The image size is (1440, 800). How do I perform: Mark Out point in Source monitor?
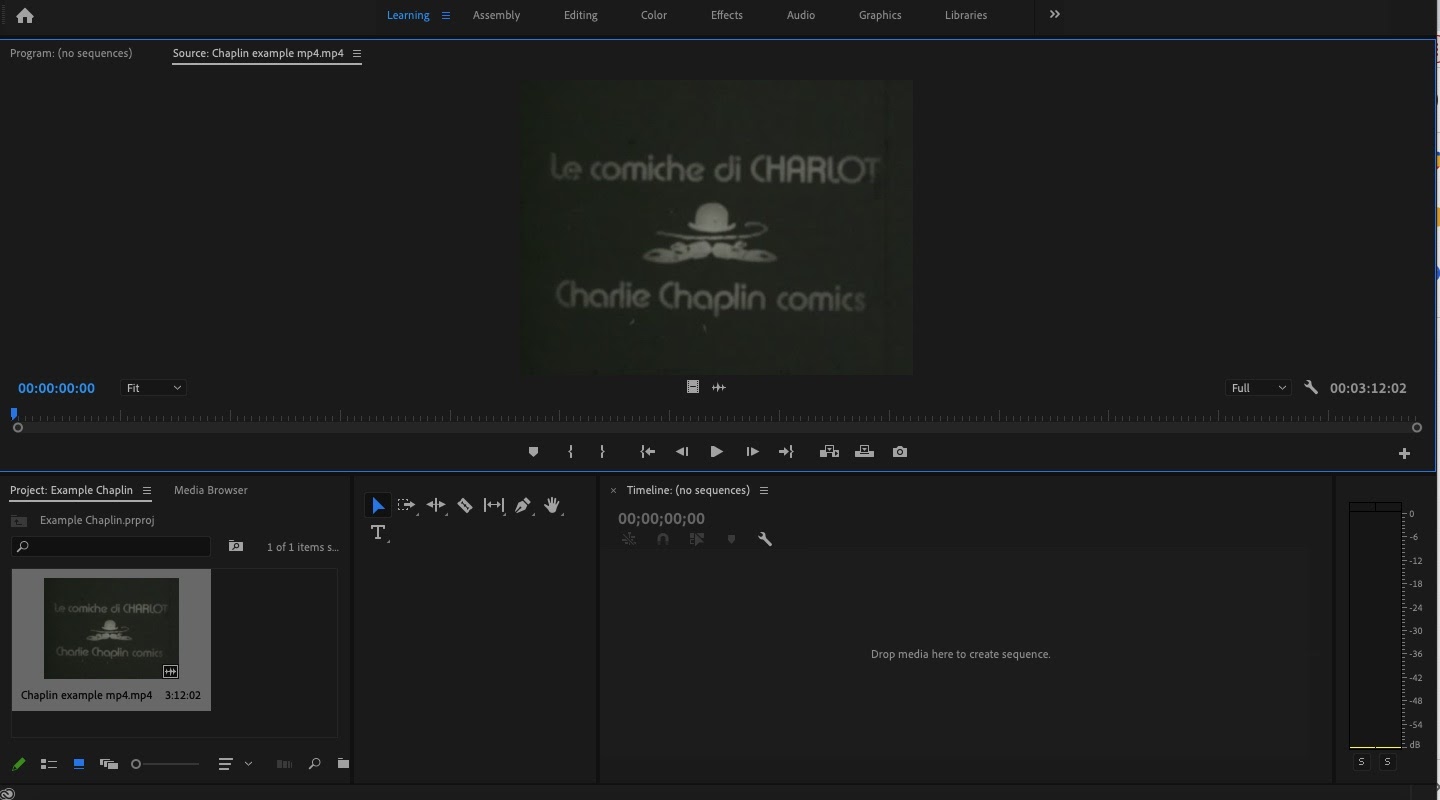[x=602, y=452]
